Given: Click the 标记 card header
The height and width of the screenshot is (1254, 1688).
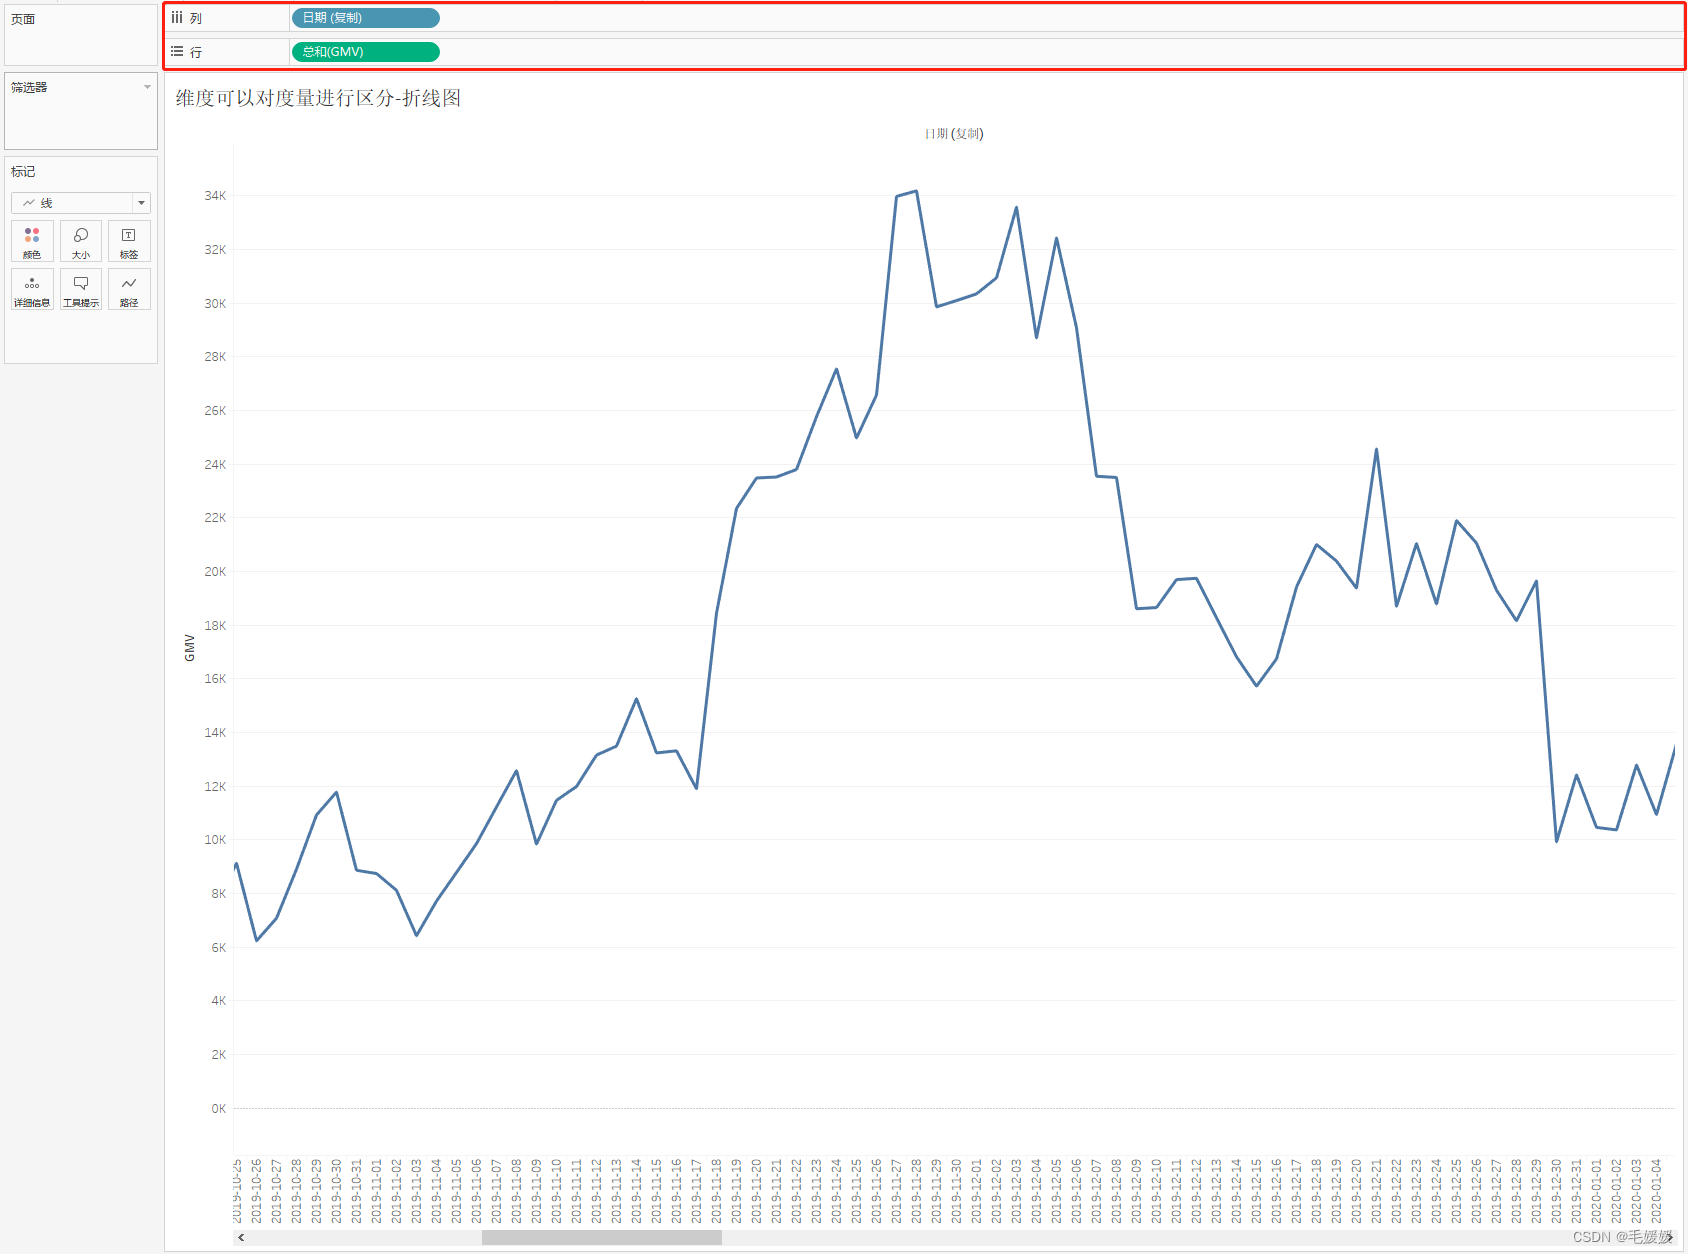Looking at the screenshot, I should (x=23, y=172).
